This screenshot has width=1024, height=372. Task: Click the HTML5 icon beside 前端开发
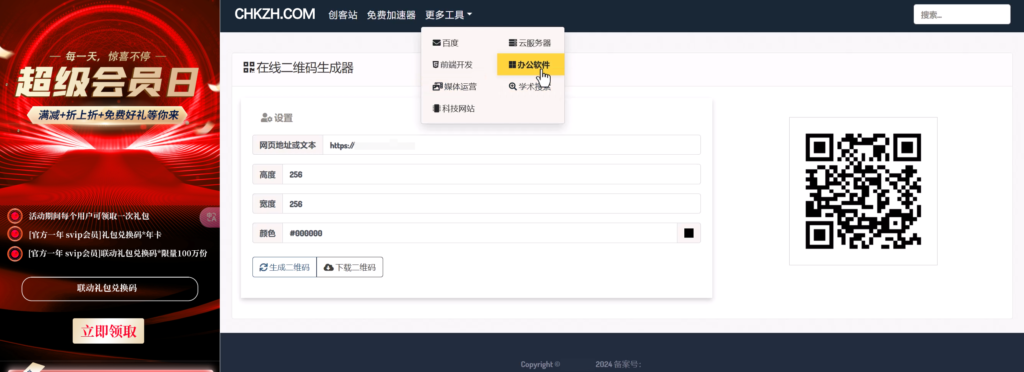(x=436, y=65)
